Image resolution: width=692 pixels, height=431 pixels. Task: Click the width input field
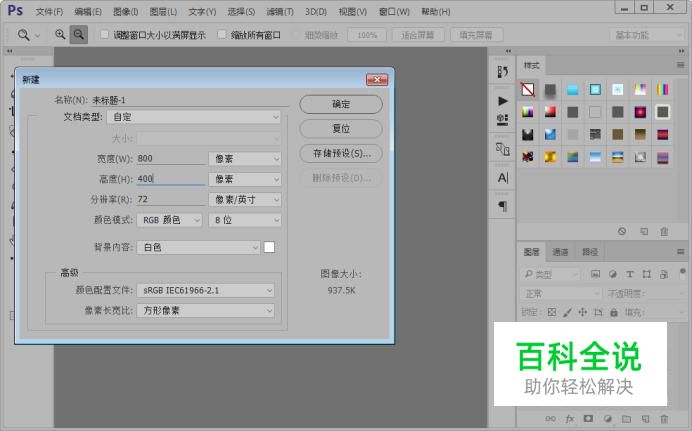pos(170,158)
